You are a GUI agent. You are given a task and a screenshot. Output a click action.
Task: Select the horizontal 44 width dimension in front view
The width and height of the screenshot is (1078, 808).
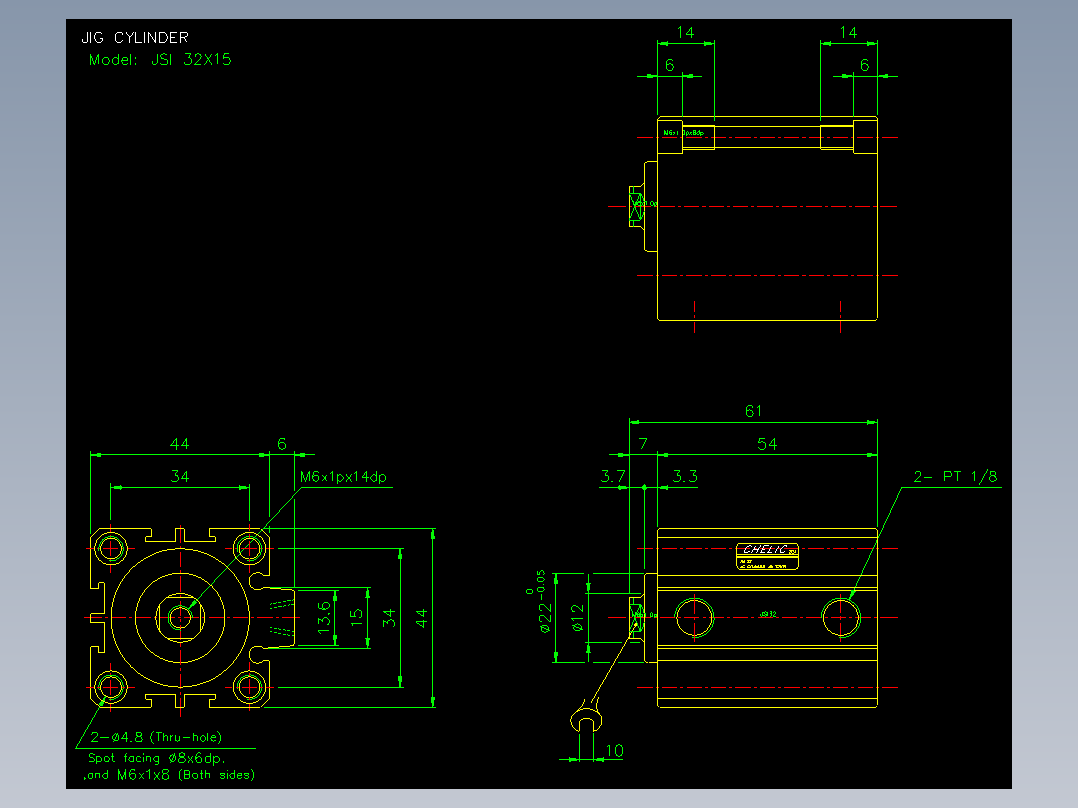pyautogui.click(x=179, y=444)
